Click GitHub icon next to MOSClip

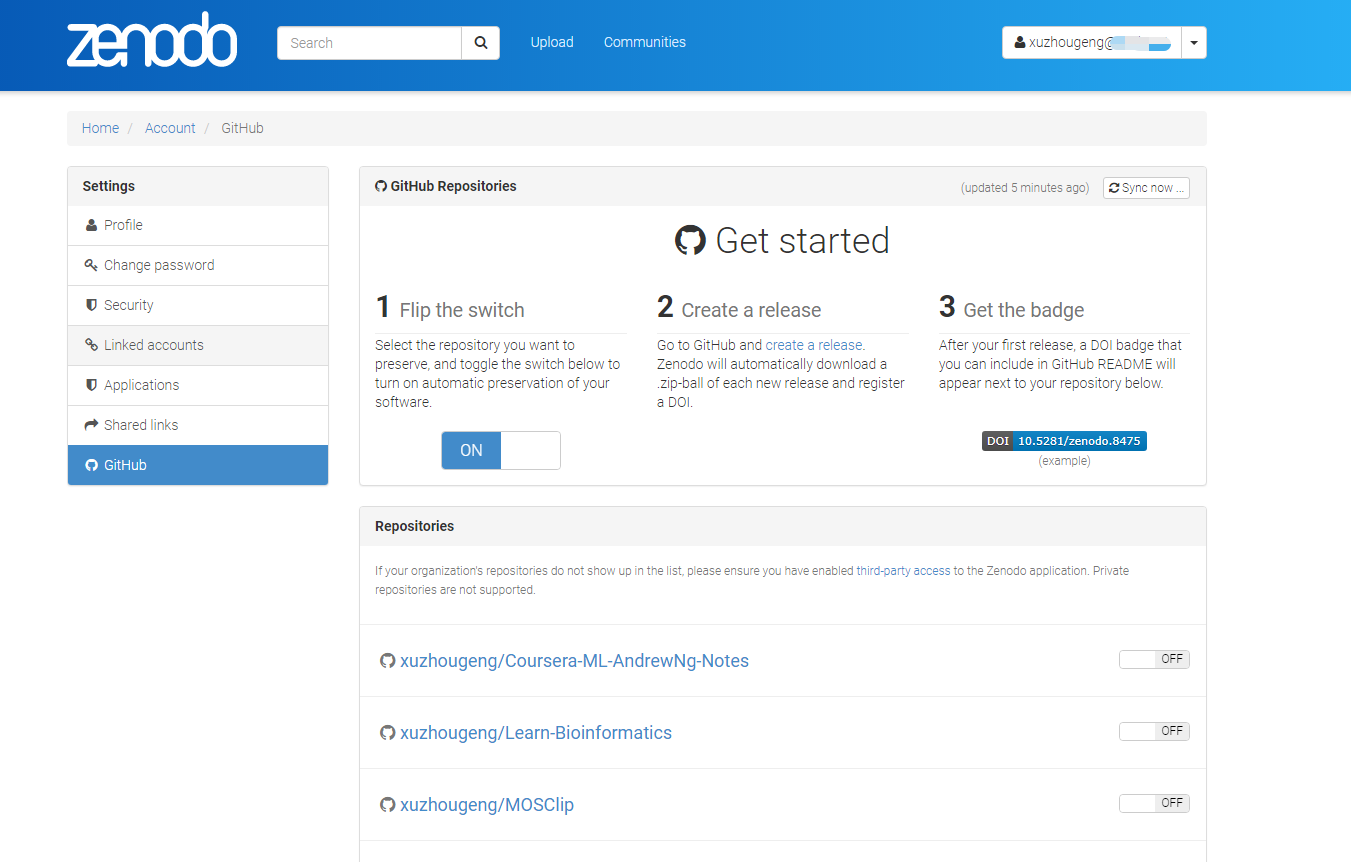[388, 805]
